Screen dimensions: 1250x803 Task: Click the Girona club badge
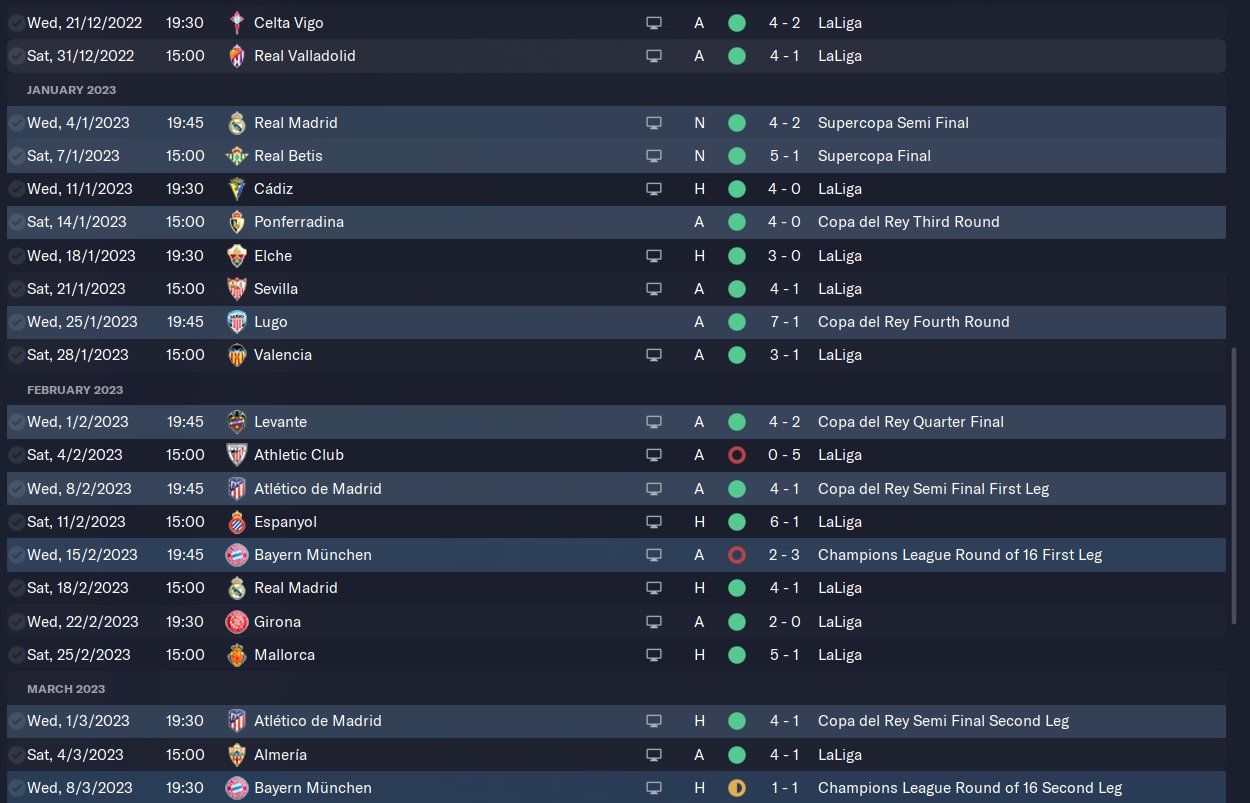pos(237,622)
